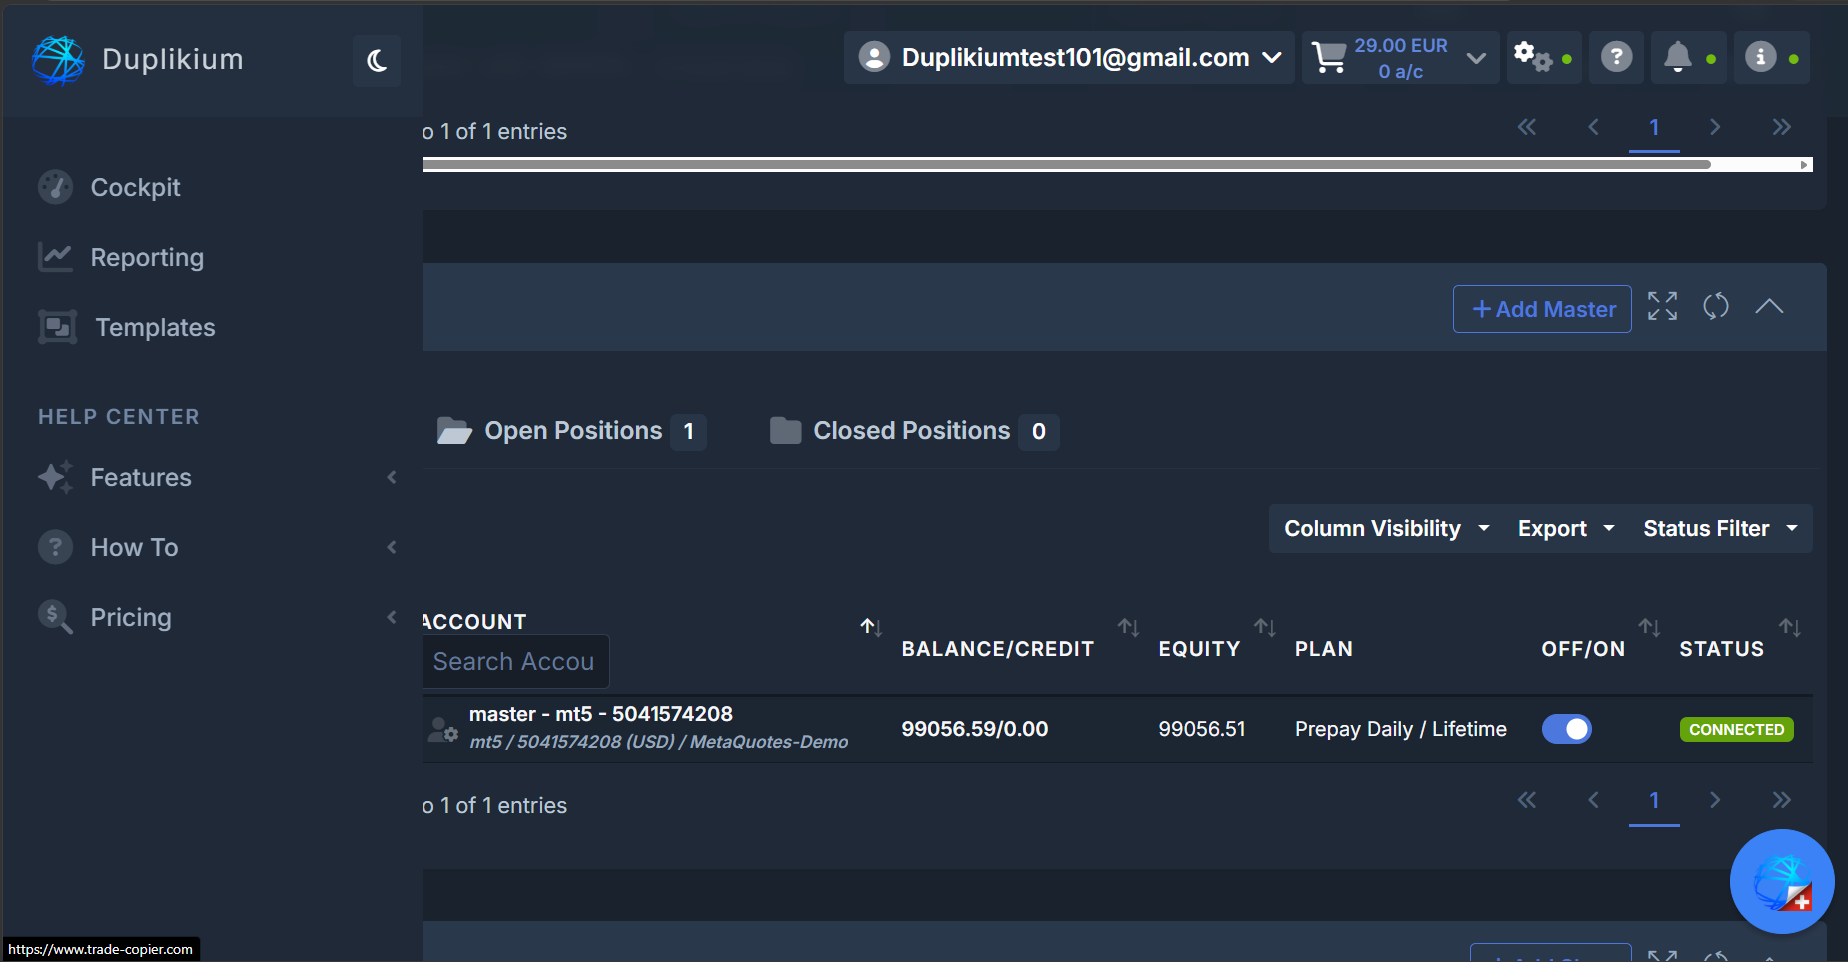Click the user avatar icon
This screenshot has width=1848, height=962.
pos(874,57)
